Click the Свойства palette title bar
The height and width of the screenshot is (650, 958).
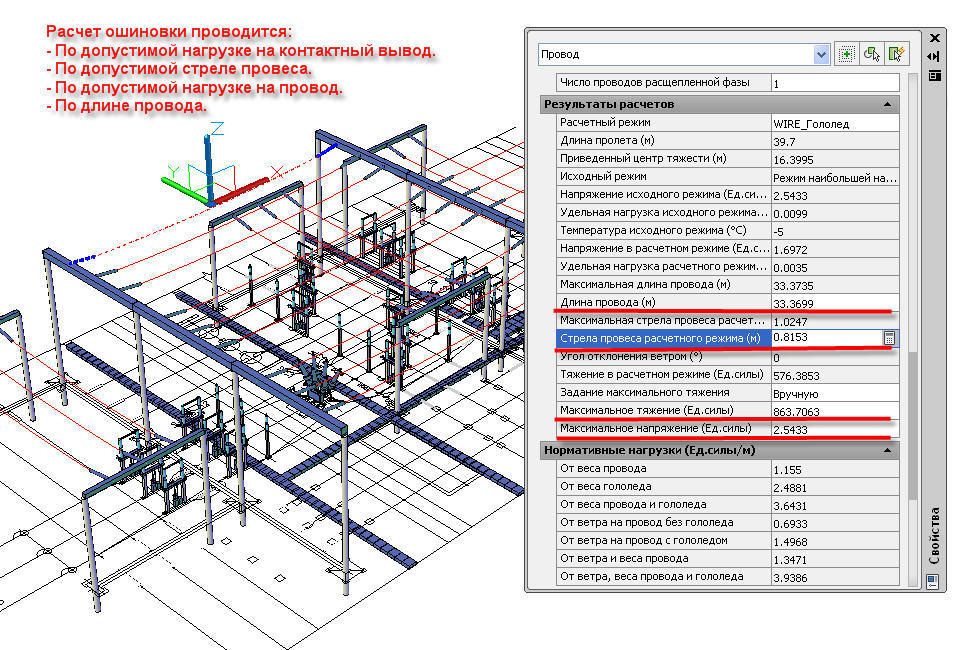935,535
